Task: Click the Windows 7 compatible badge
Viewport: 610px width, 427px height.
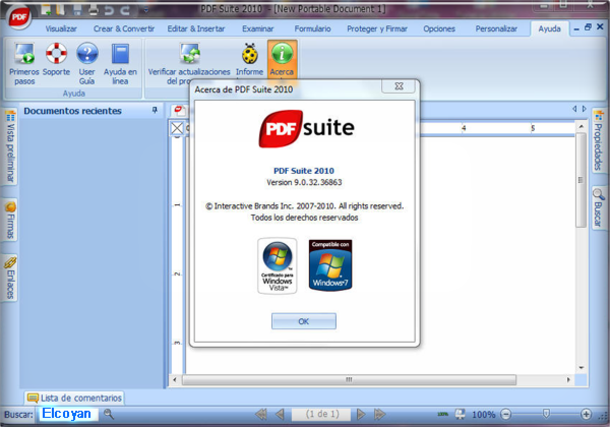Action: coord(330,265)
